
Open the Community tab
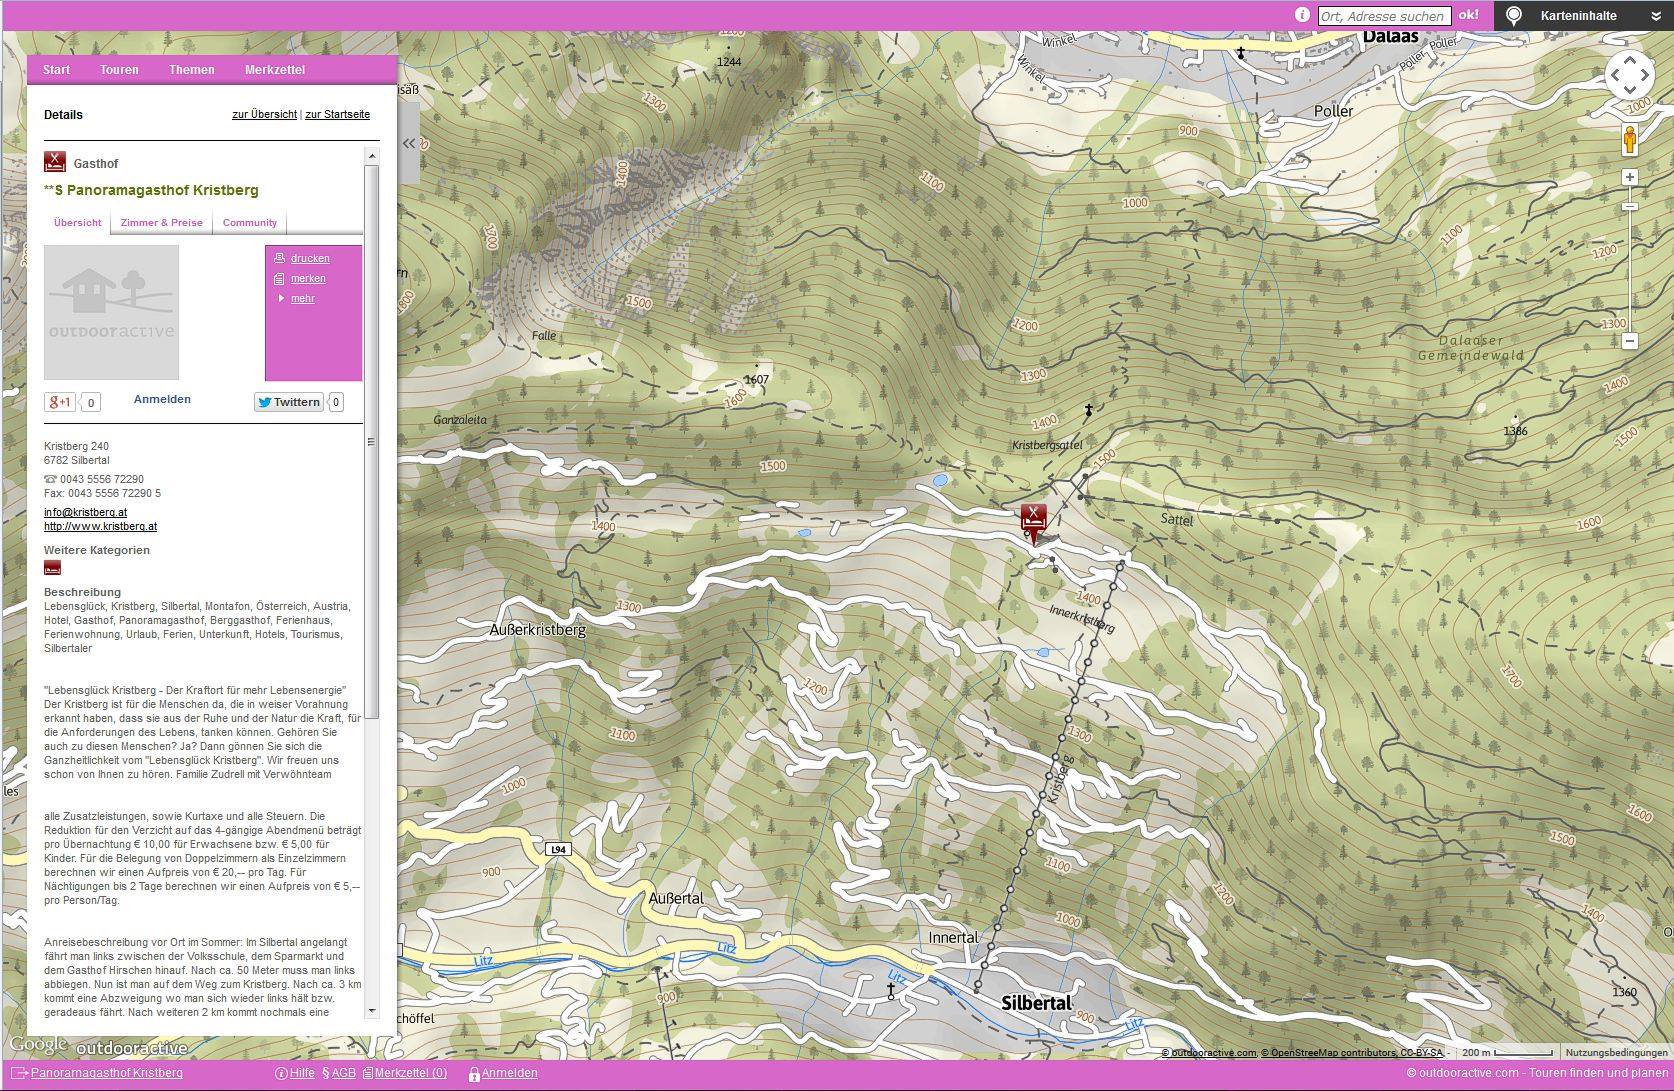click(x=249, y=223)
